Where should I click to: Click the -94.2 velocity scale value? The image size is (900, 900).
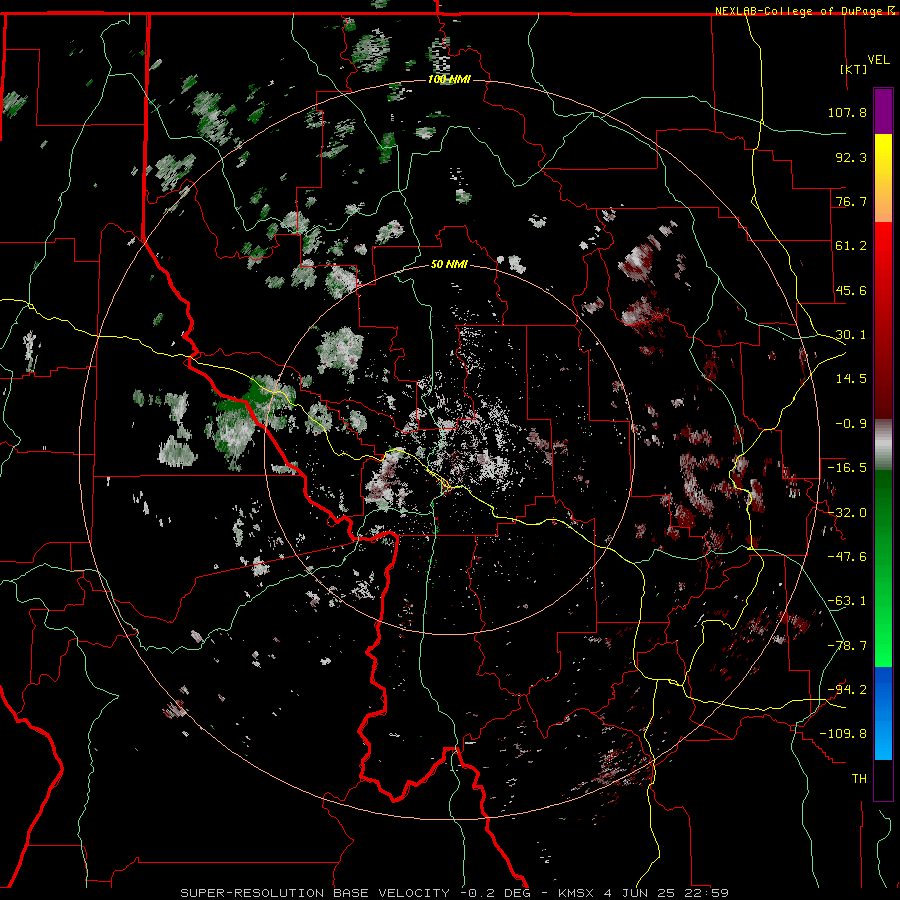(x=847, y=690)
